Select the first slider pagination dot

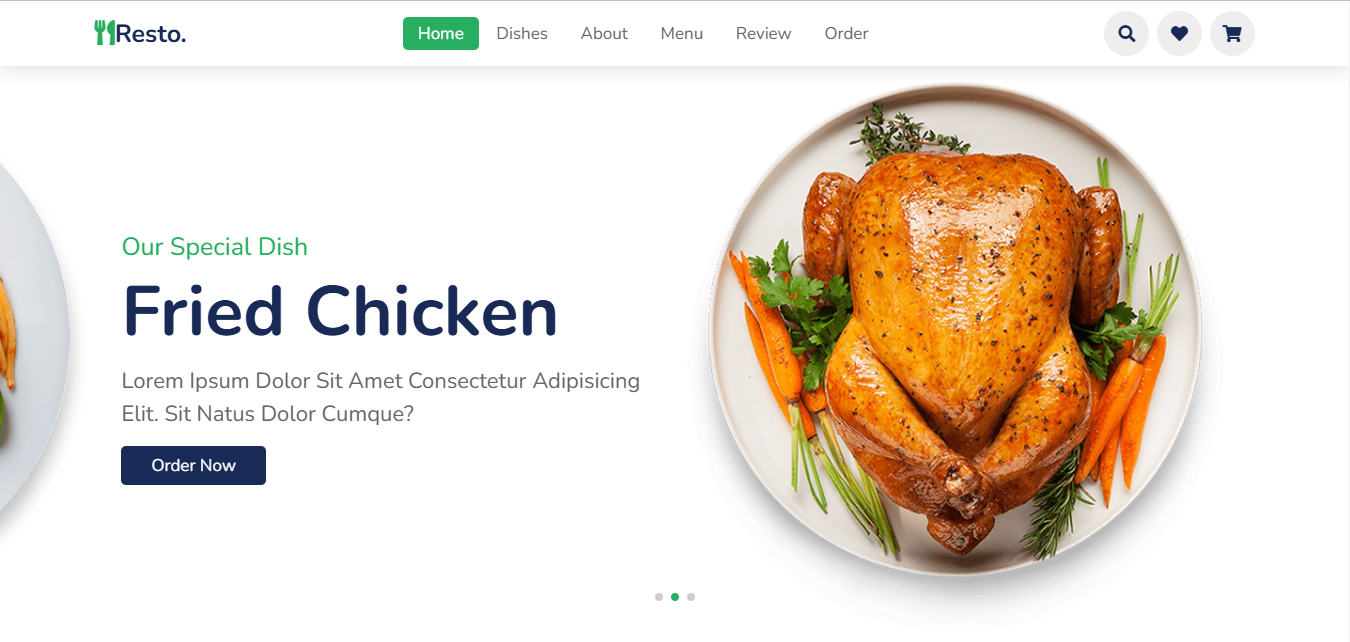tap(659, 597)
